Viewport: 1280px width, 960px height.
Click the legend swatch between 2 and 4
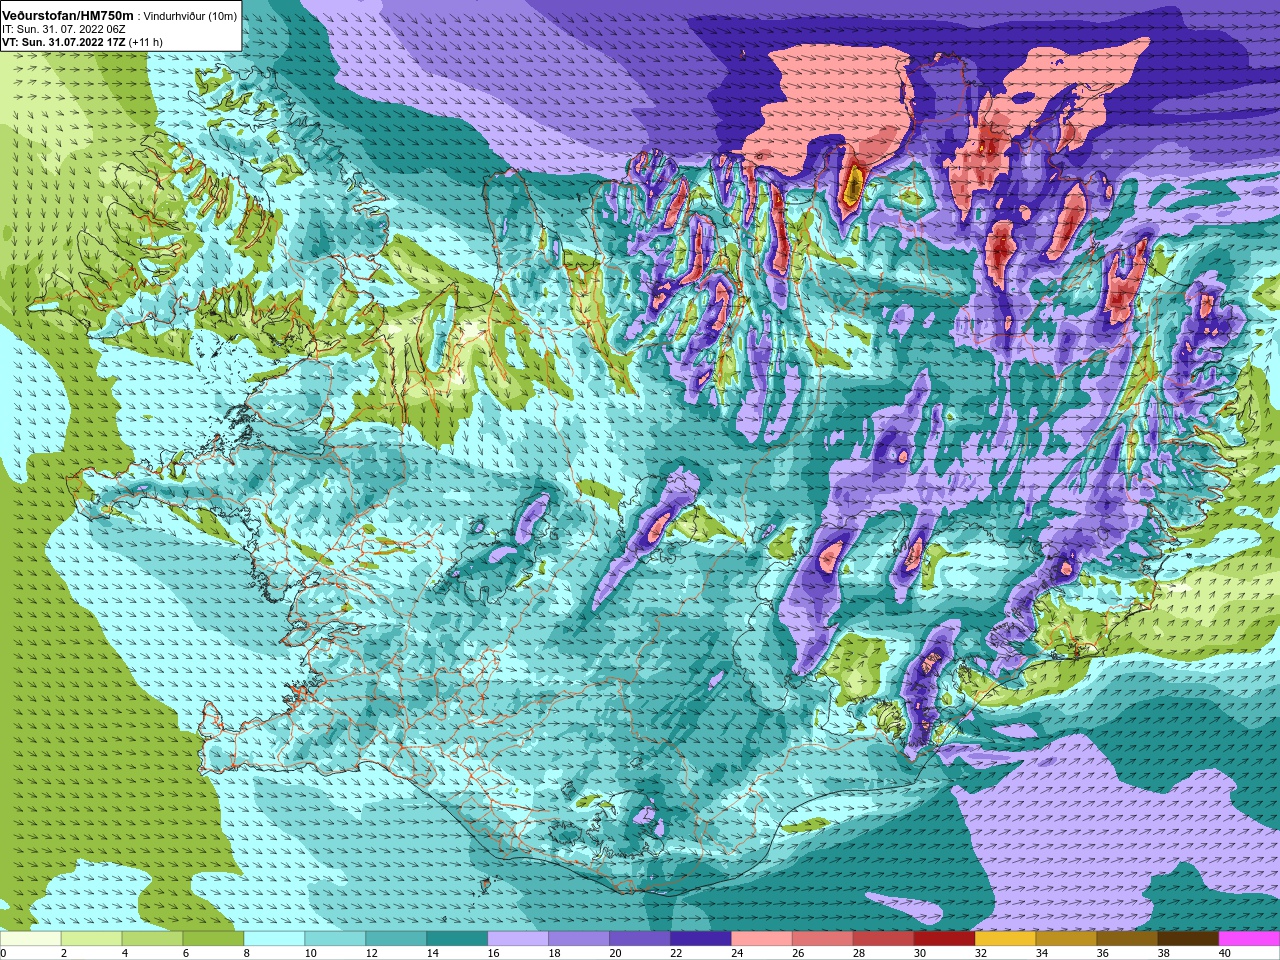[92, 939]
